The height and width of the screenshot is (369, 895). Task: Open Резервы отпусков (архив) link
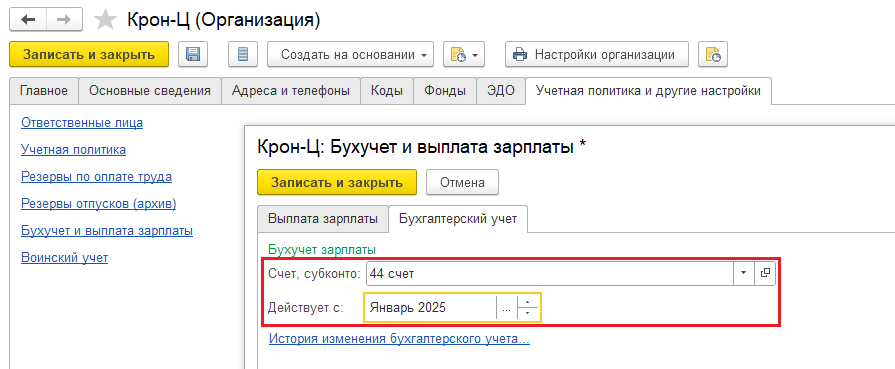(99, 203)
